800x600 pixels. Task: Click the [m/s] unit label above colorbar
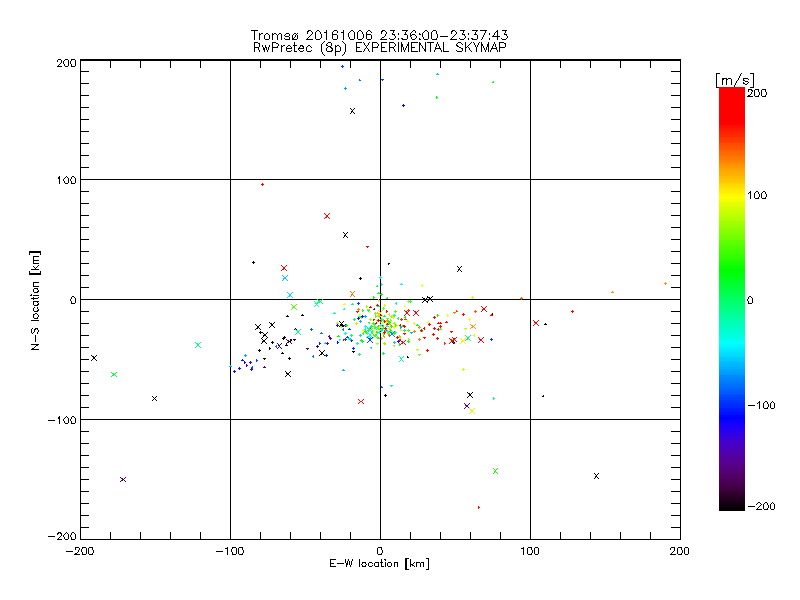pos(735,79)
